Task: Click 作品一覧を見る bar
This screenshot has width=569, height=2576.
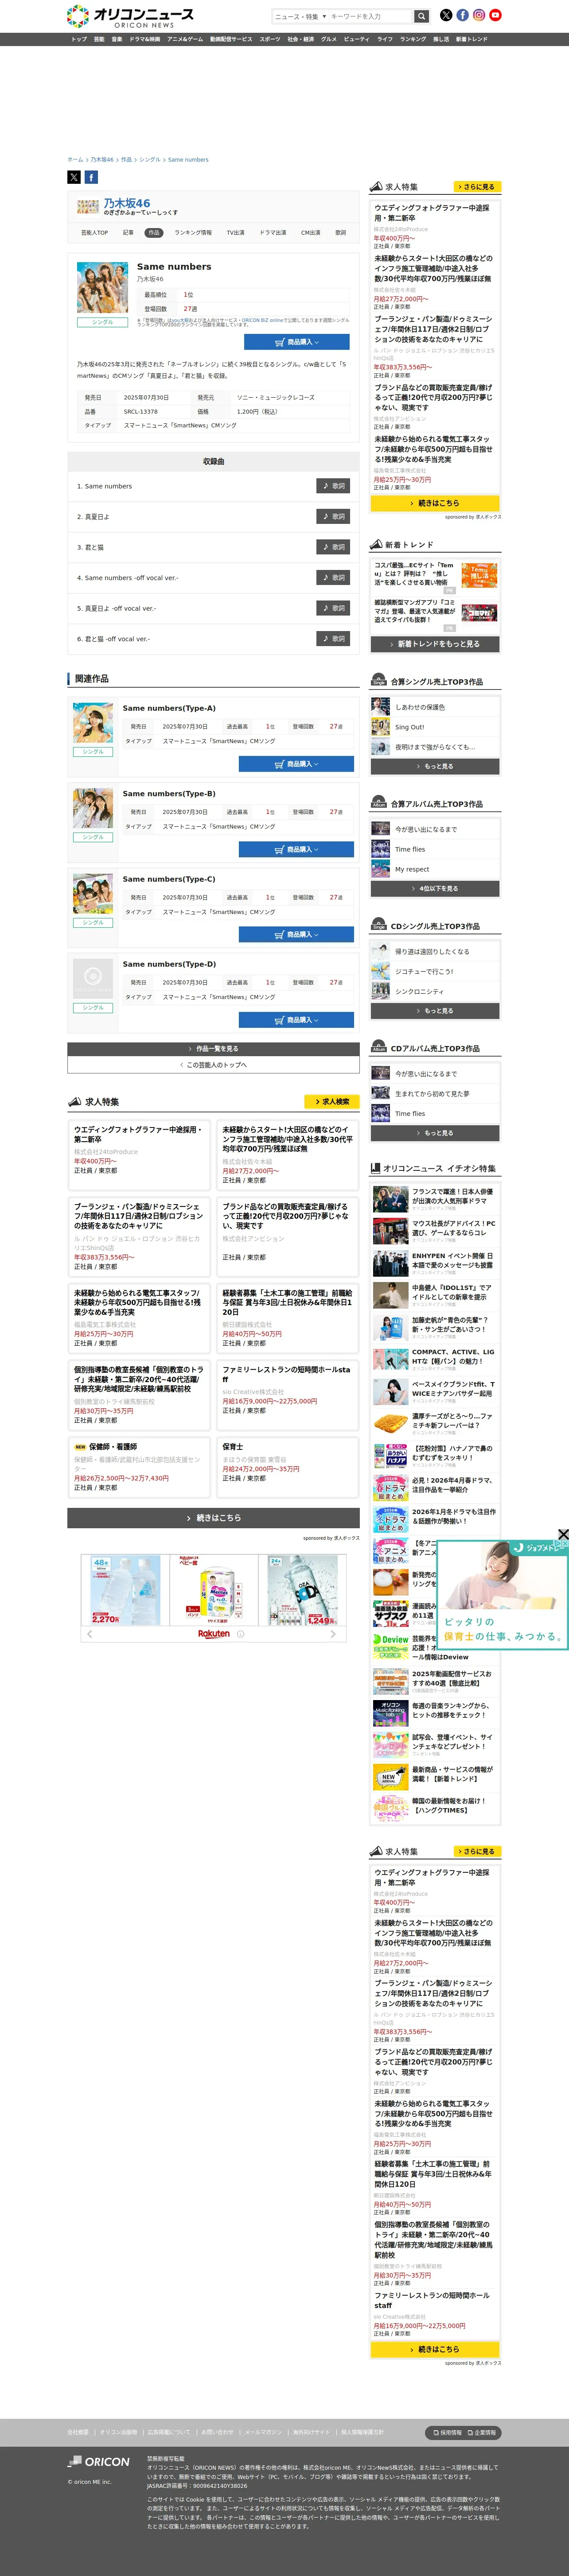Action: (x=213, y=1049)
